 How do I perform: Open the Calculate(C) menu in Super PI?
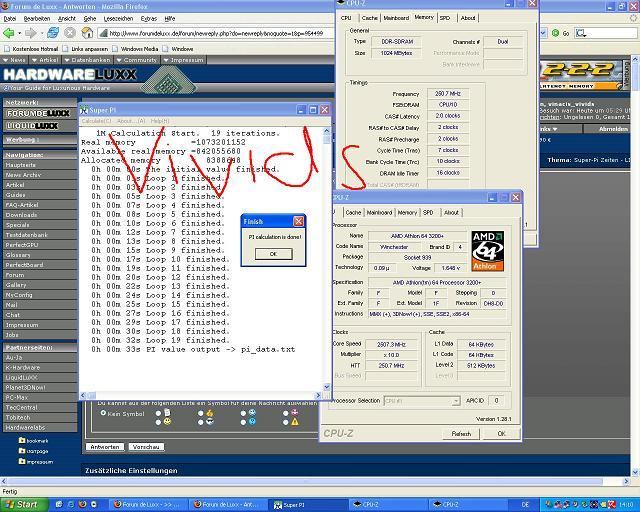(96, 121)
